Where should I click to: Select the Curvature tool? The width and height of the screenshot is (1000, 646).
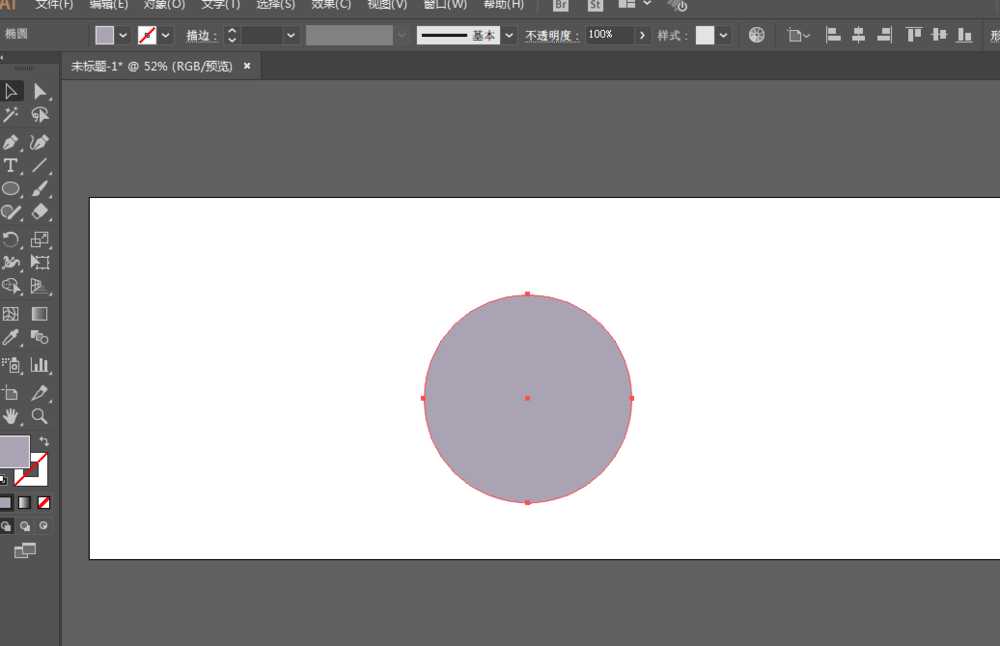point(40,142)
